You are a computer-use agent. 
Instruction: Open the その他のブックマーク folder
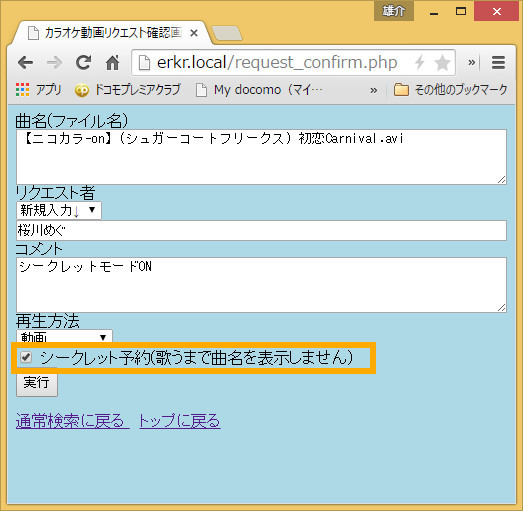pyautogui.click(x=450, y=90)
